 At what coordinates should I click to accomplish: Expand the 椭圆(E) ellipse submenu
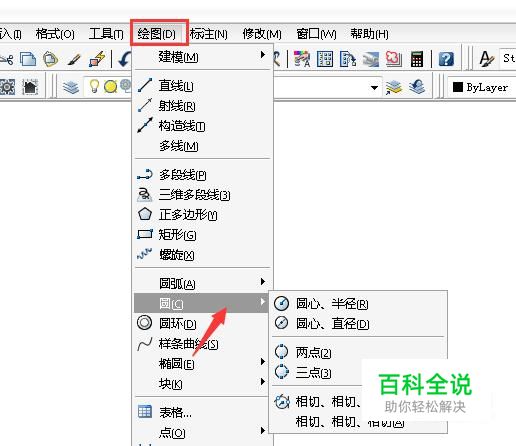point(202,364)
